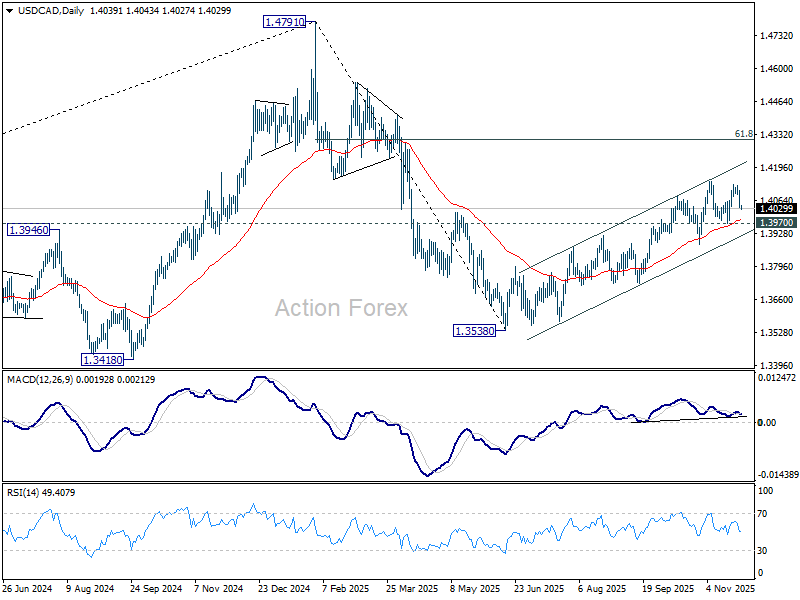
Task: Click the 1.47910 high price label
Action: tap(284, 22)
